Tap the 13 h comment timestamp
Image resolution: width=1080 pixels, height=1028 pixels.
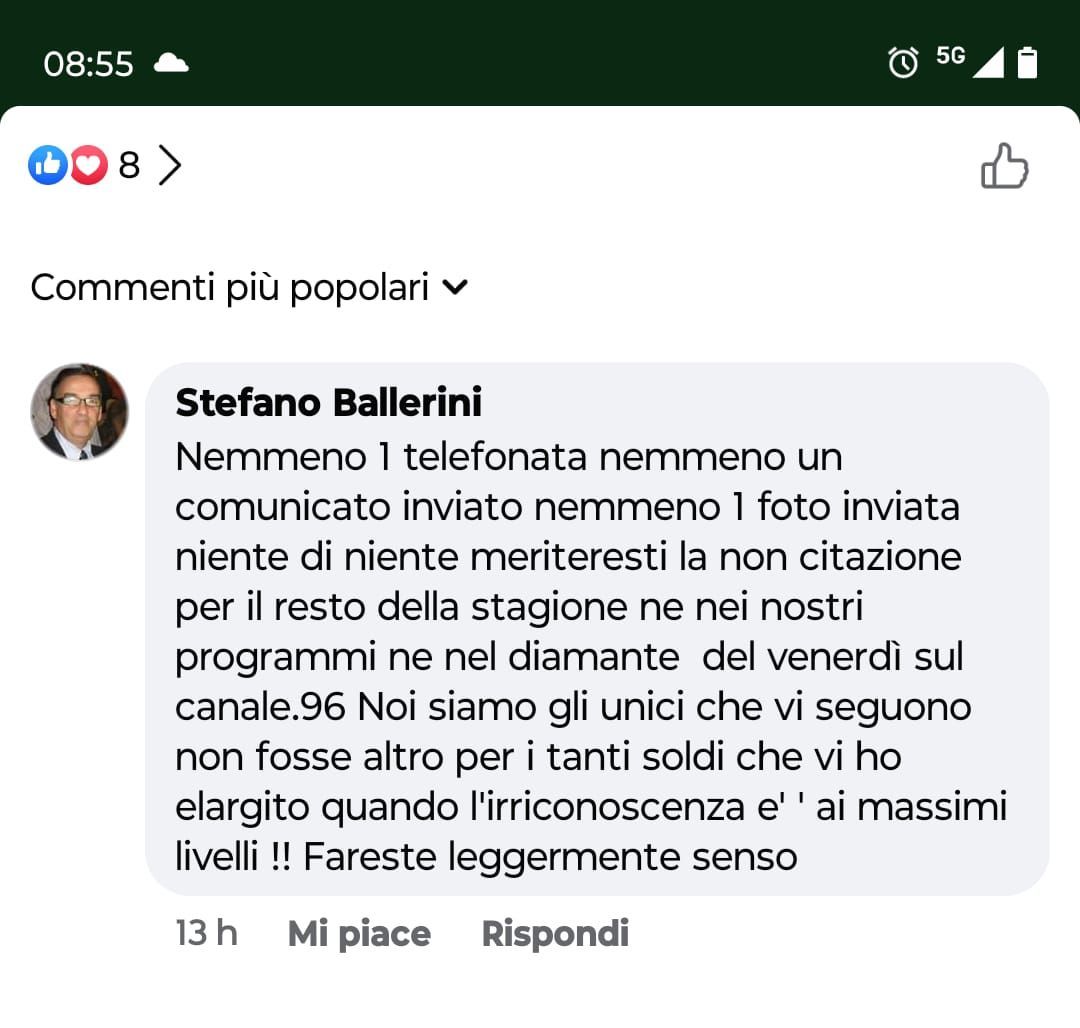[x=206, y=933]
